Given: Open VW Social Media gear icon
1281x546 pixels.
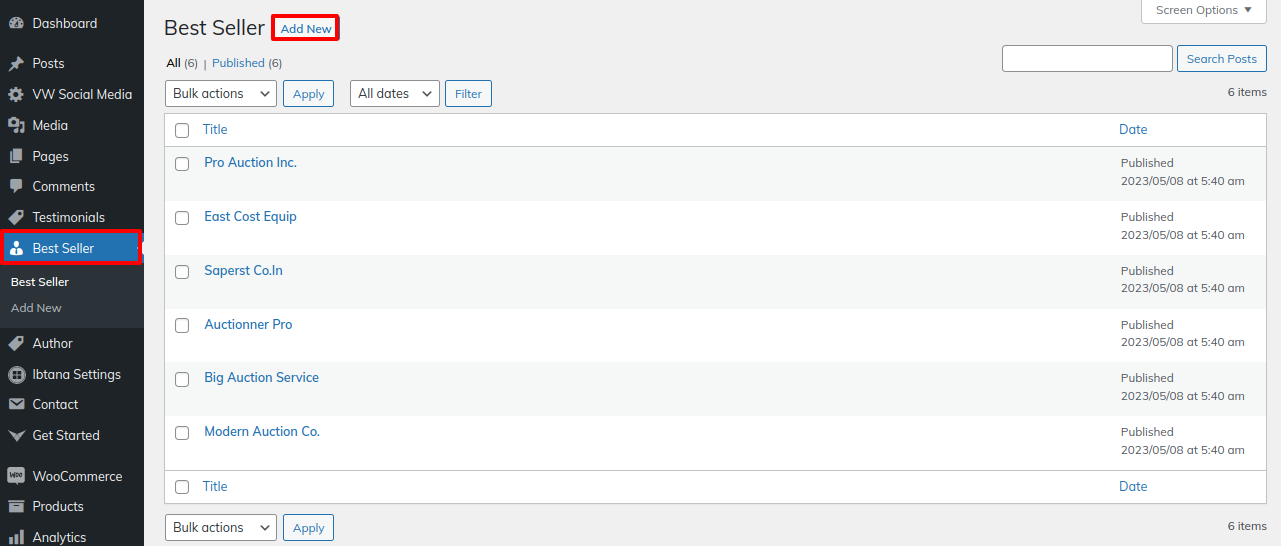Looking at the screenshot, I should point(16,95).
